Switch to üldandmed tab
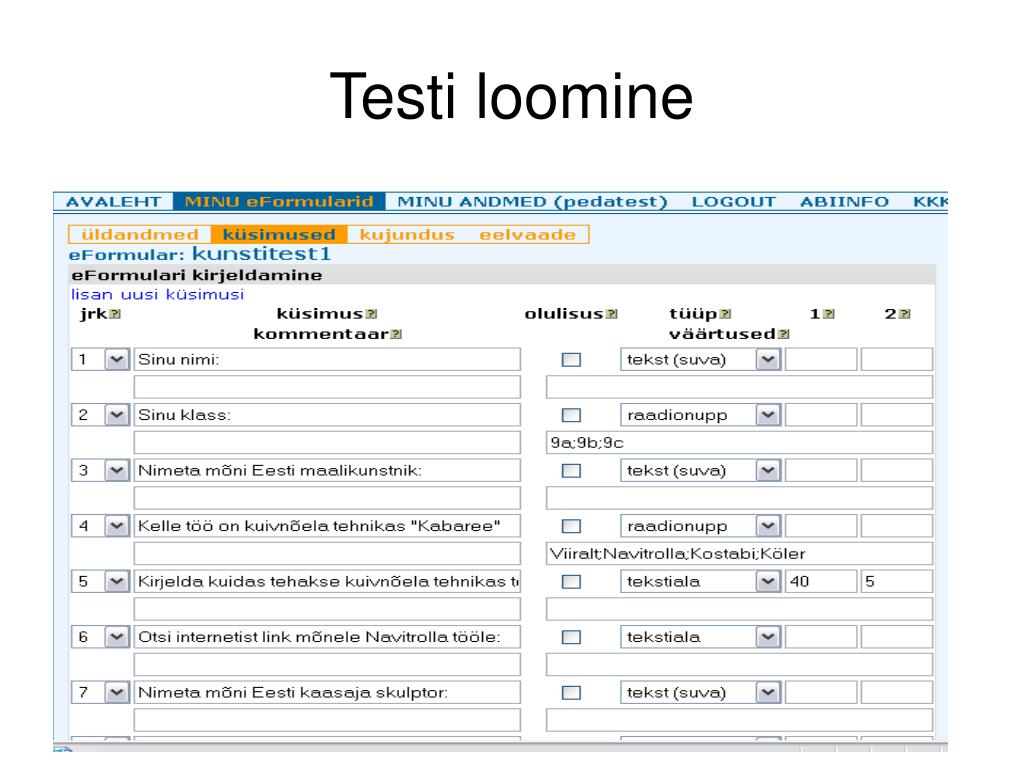Image resolution: width=1024 pixels, height=768 pixels. (140, 234)
